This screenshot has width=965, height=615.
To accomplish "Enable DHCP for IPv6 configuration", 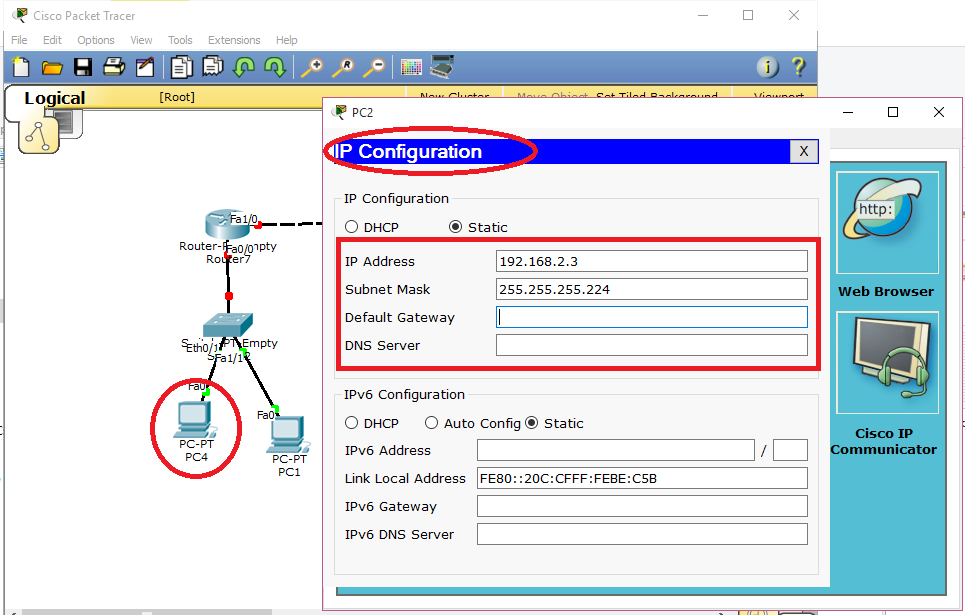I will click(351, 422).
